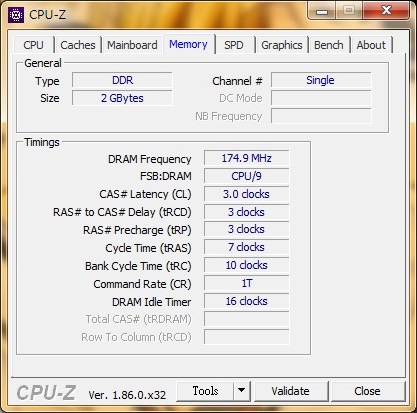The image size is (417, 413).
Task: Click the disabled maximize button
Action: pos(349,11)
